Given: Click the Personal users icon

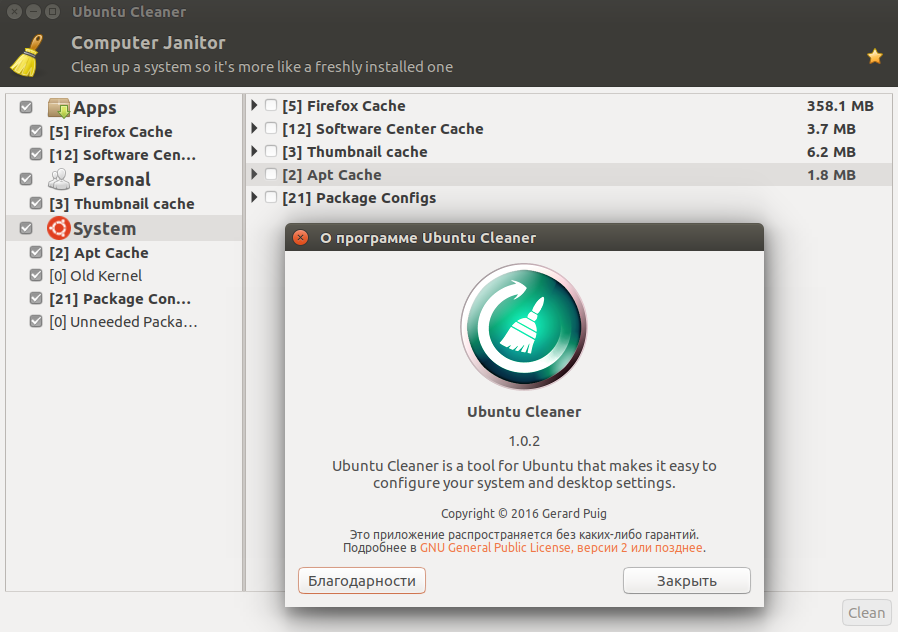Looking at the screenshot, I should click(58, 179).
